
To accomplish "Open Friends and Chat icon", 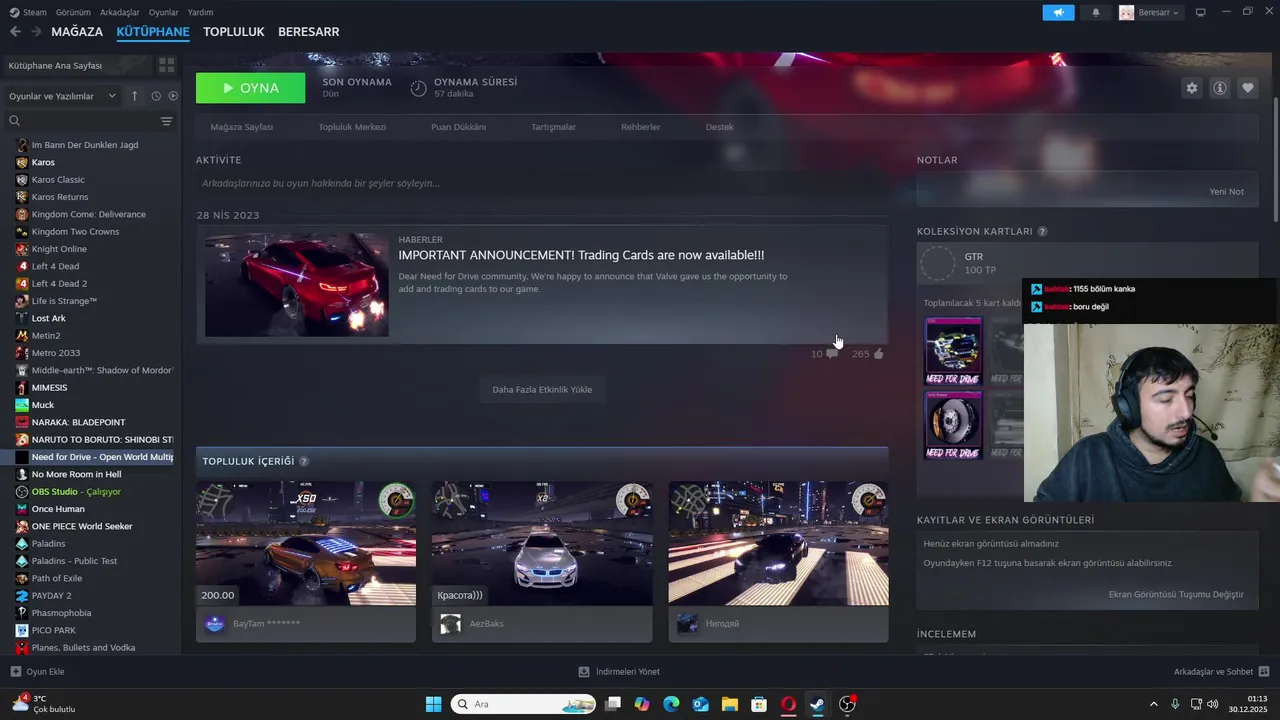I will coord(1263,672).
